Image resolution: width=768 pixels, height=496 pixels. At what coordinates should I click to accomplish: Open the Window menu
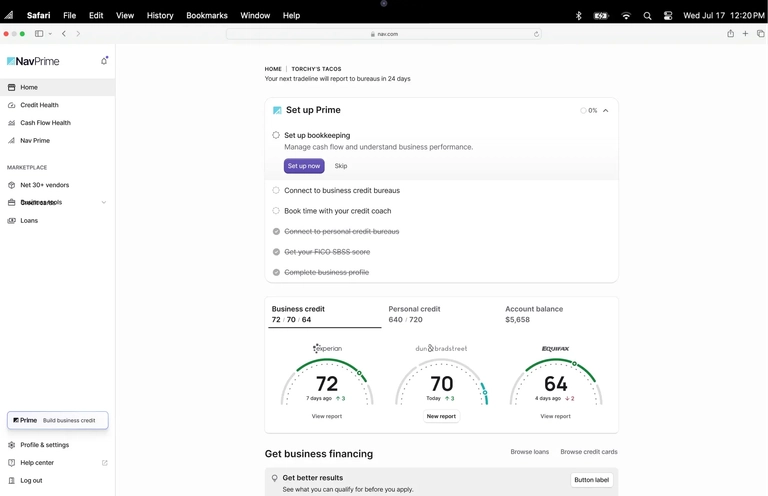pyautogui.click(x=255, y=16)
